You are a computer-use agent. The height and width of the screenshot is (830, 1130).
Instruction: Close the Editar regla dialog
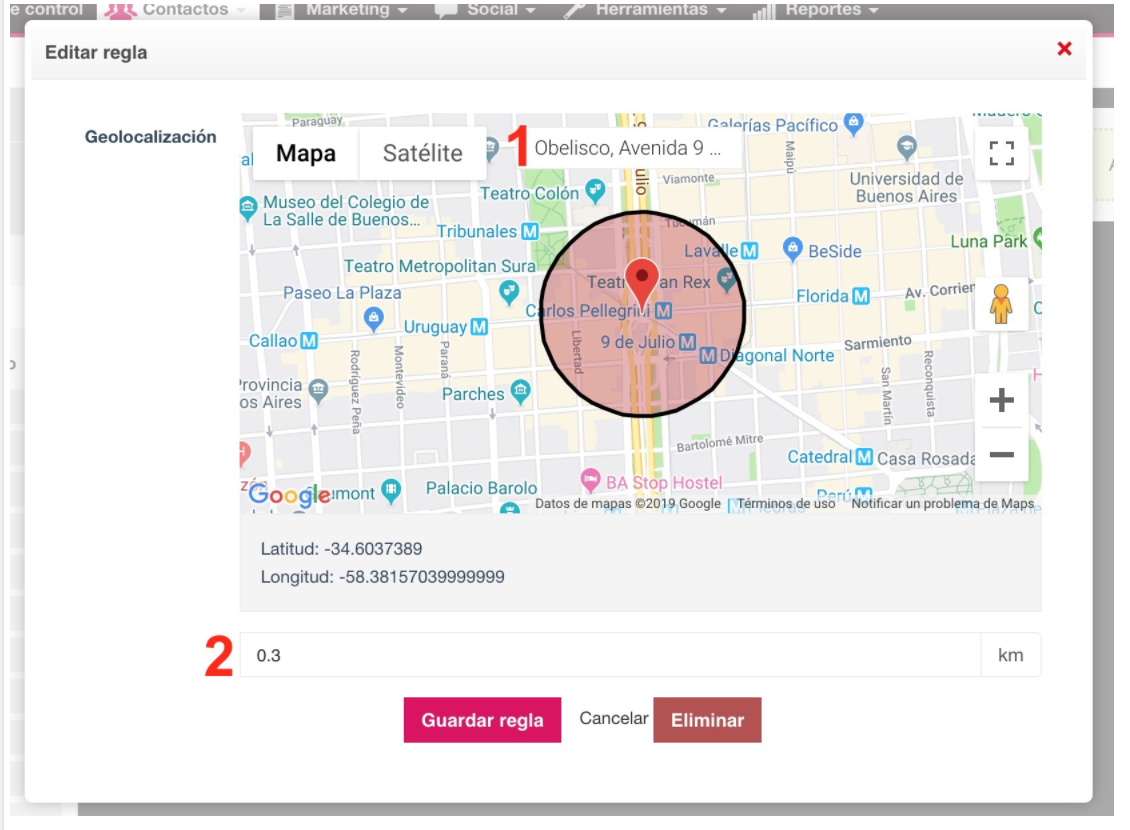point(1064,49)
